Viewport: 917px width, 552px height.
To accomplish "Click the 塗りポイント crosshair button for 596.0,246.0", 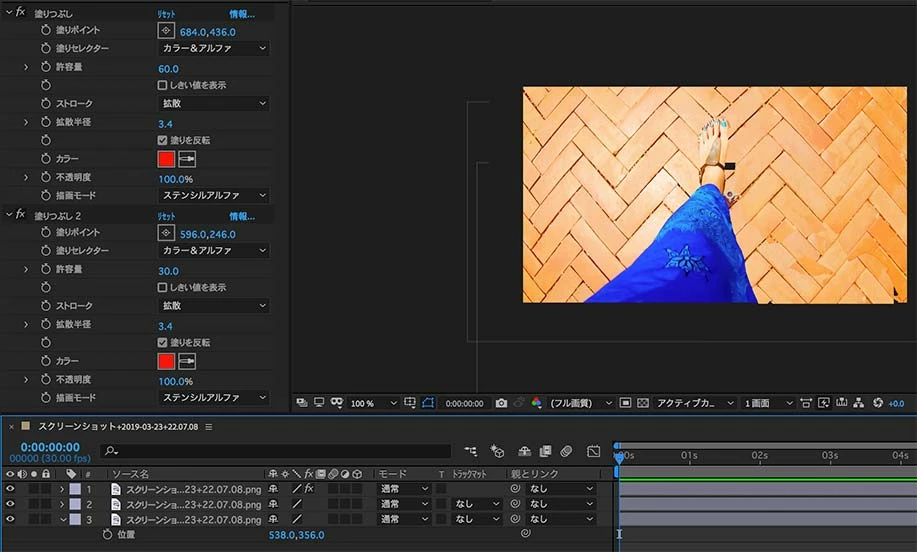I will (x=166, y=233).
